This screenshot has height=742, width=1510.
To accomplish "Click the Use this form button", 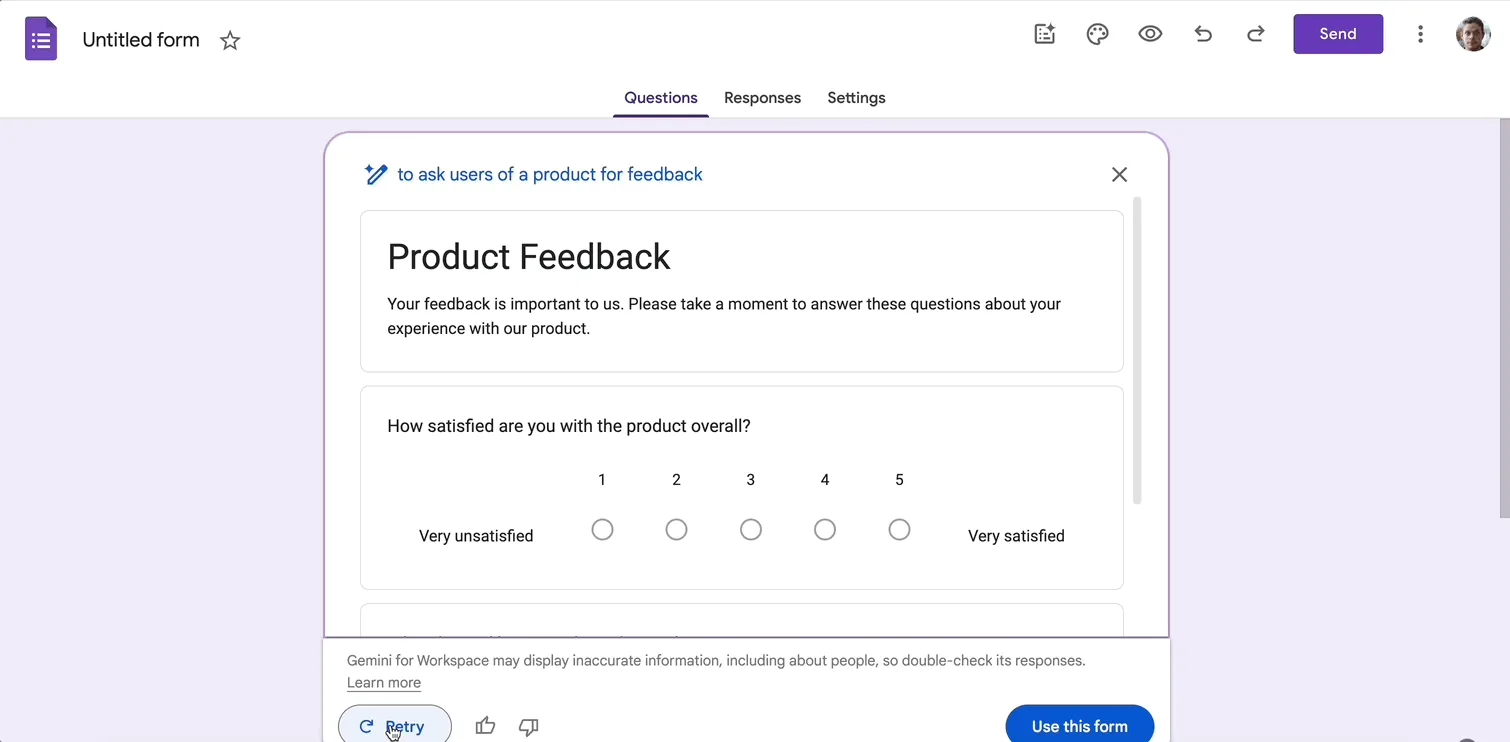I will pos(1080,725).
